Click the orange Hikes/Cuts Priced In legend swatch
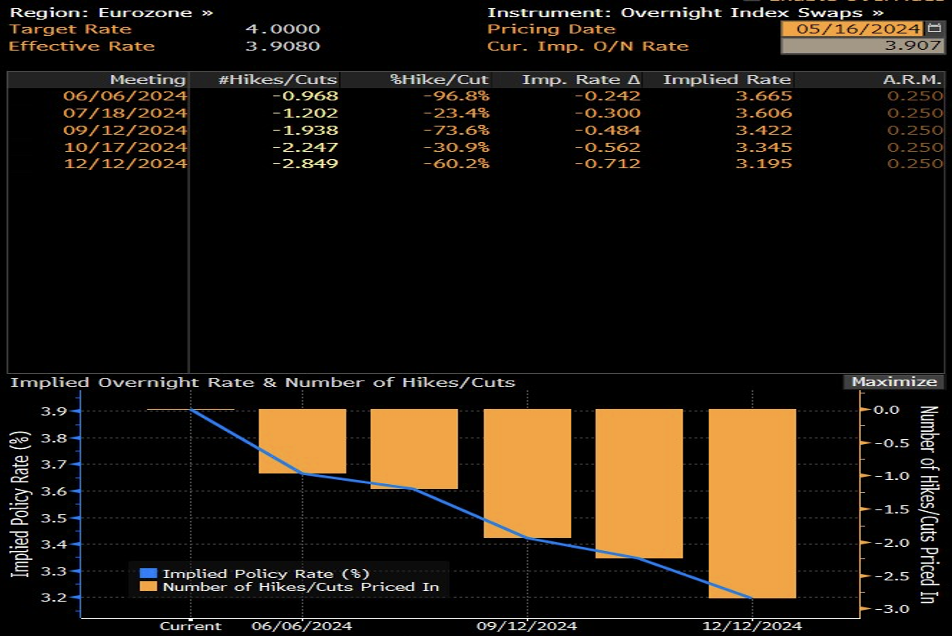This screenshot has width=952, height=636. pos(148,586)
